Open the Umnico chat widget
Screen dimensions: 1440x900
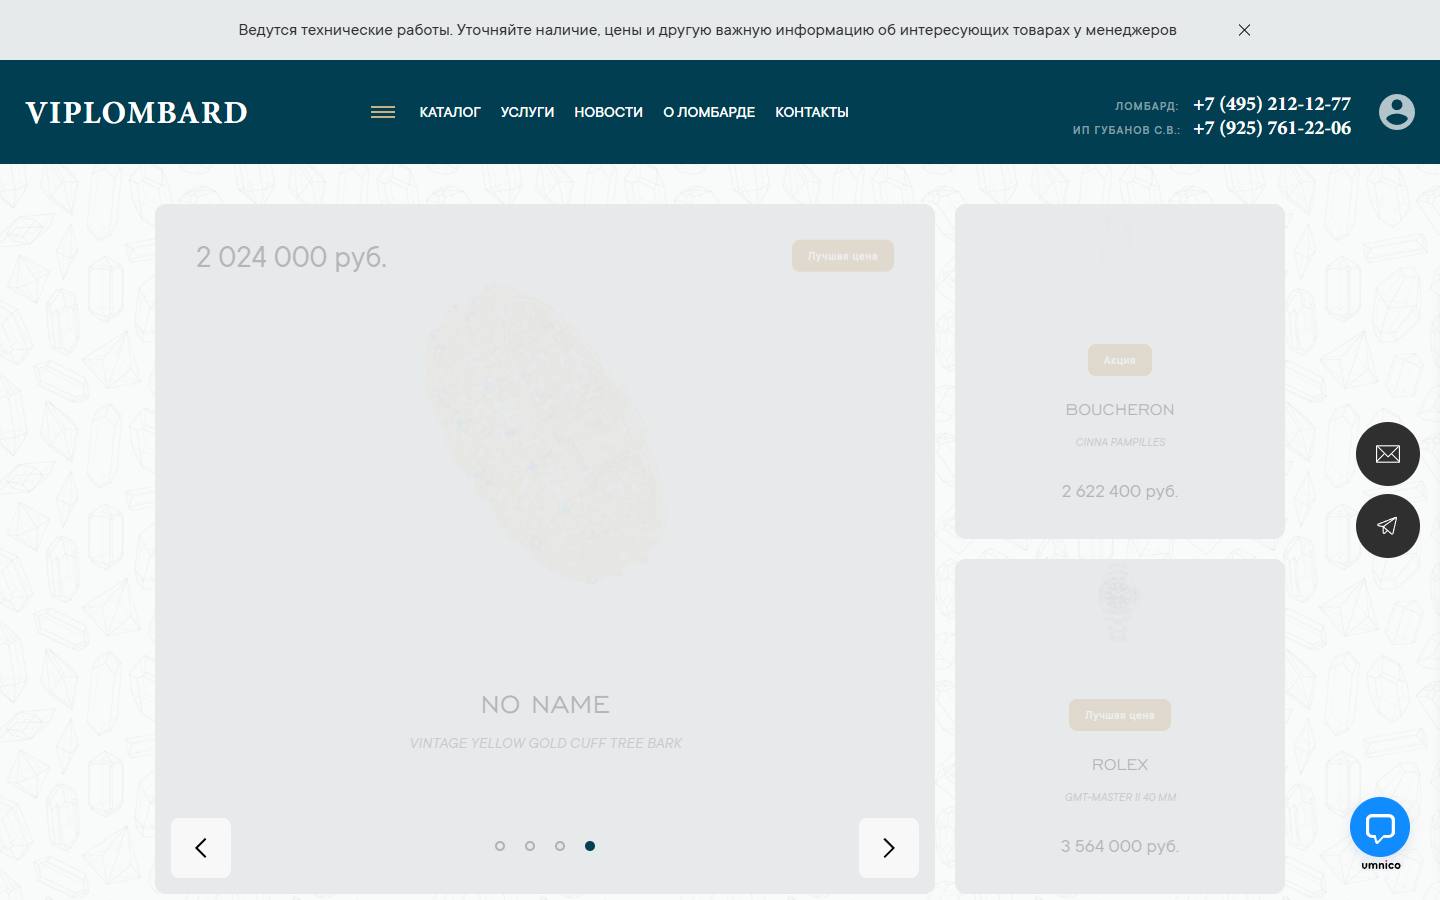(1380, 827)
